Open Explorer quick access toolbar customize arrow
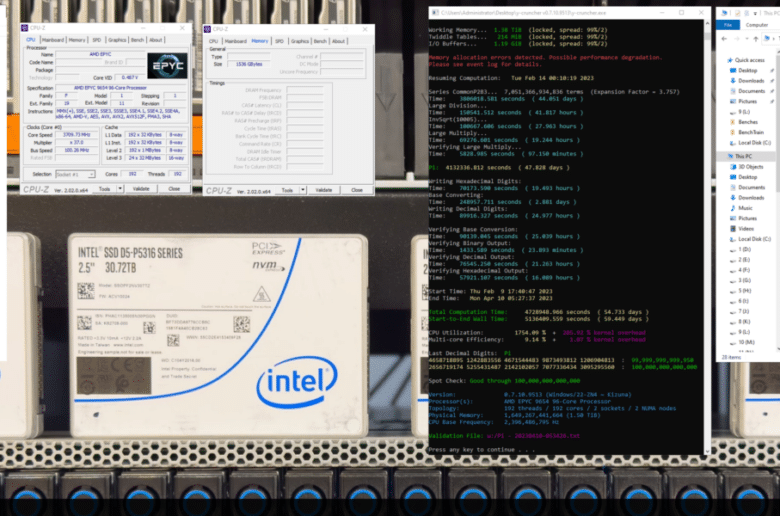The image size is (780, 516). tap(755, 13)
